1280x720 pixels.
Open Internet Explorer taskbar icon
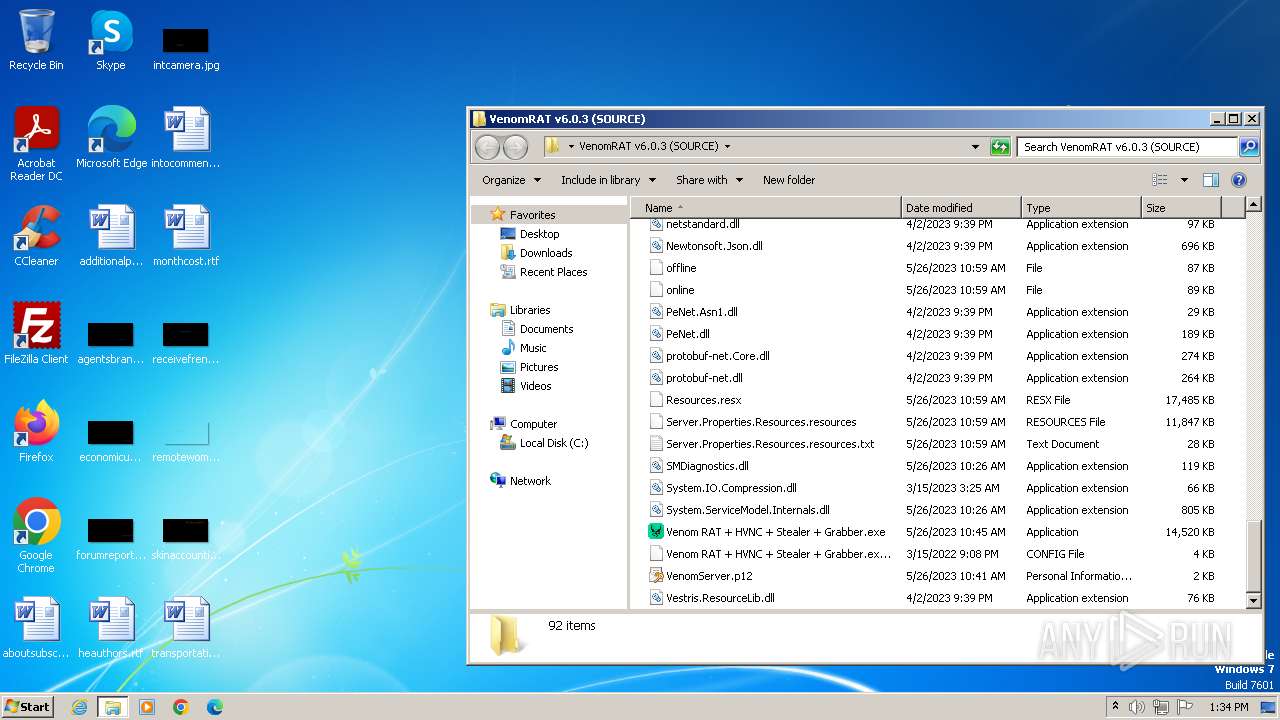pos(79,707)
